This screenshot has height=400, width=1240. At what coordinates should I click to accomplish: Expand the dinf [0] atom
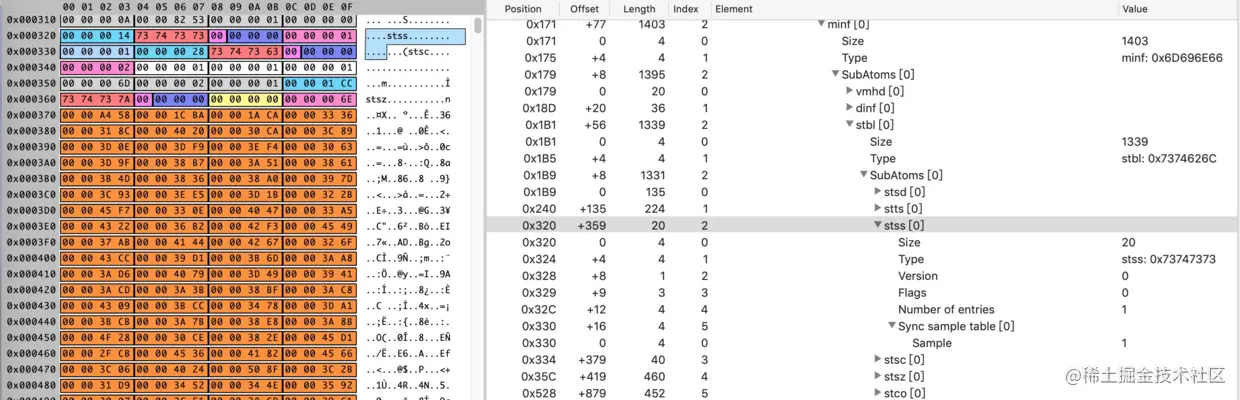850,108
